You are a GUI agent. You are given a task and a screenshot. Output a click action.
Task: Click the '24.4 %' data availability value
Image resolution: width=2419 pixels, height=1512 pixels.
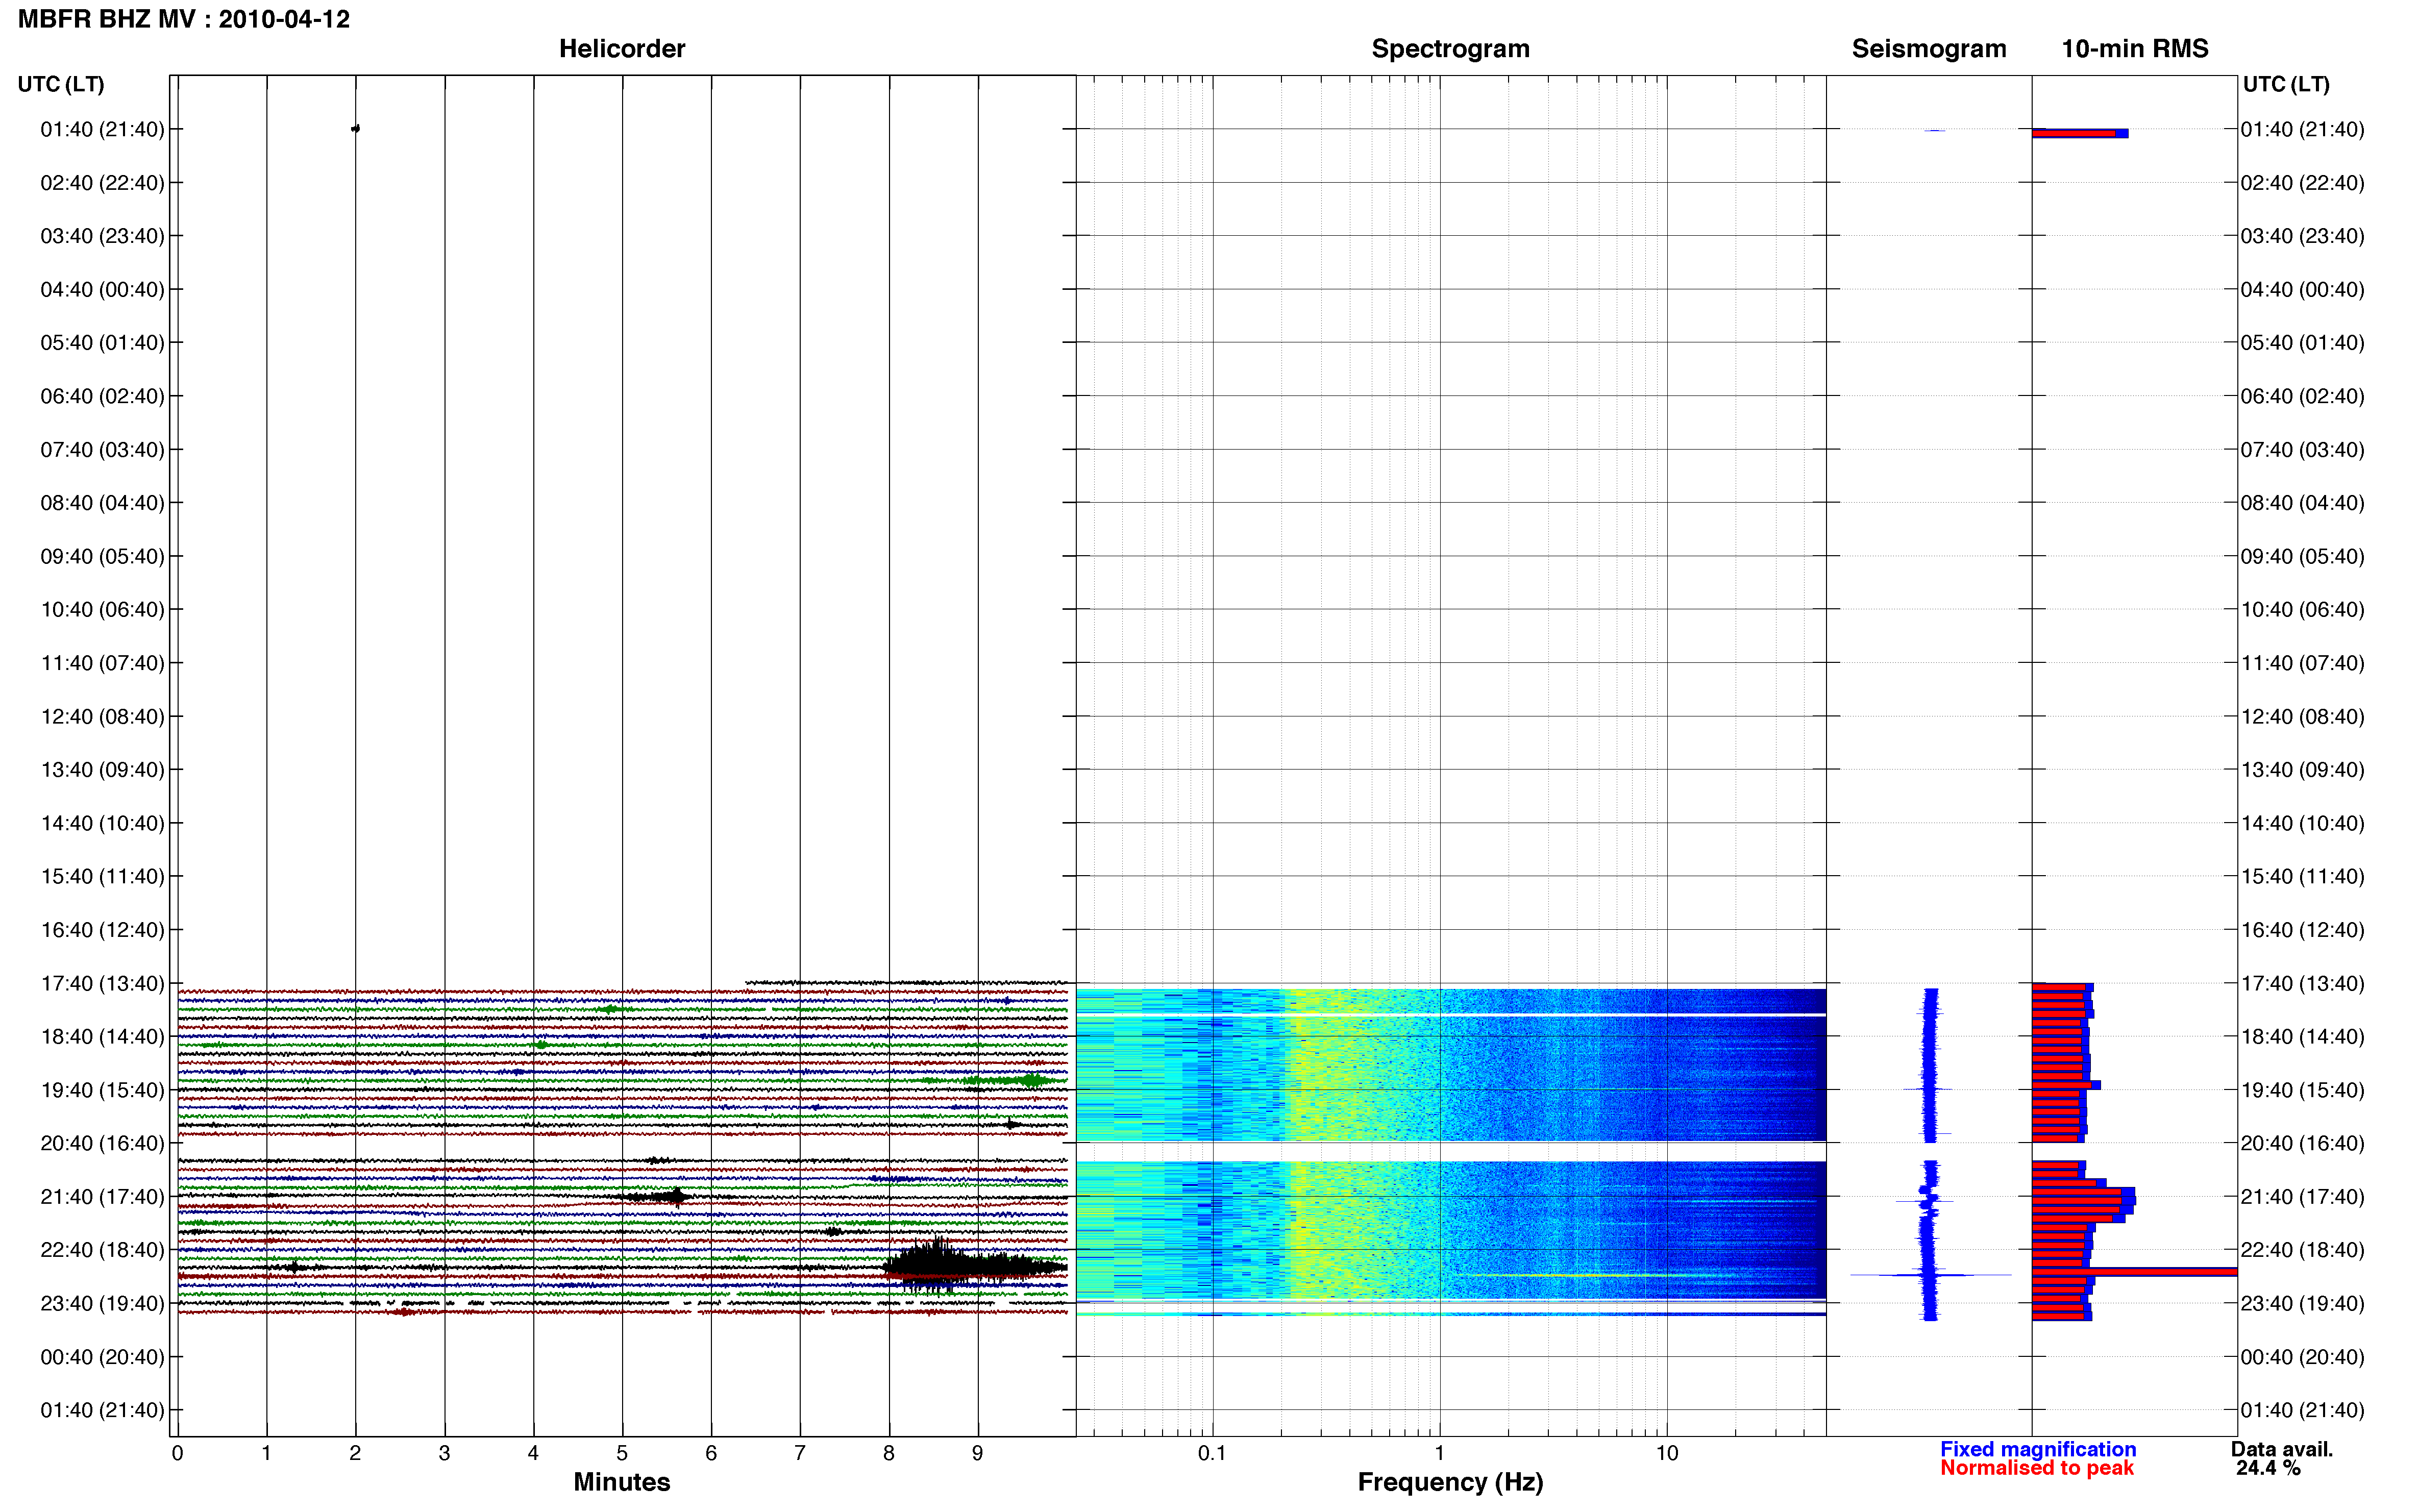(2268, 1468)
